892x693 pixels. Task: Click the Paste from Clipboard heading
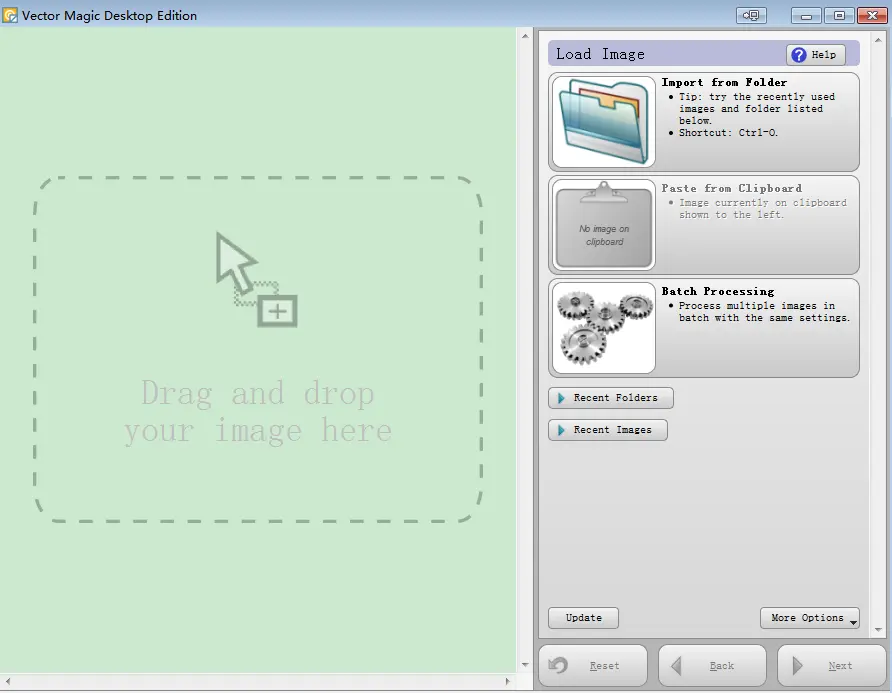[x=732, y=188]
